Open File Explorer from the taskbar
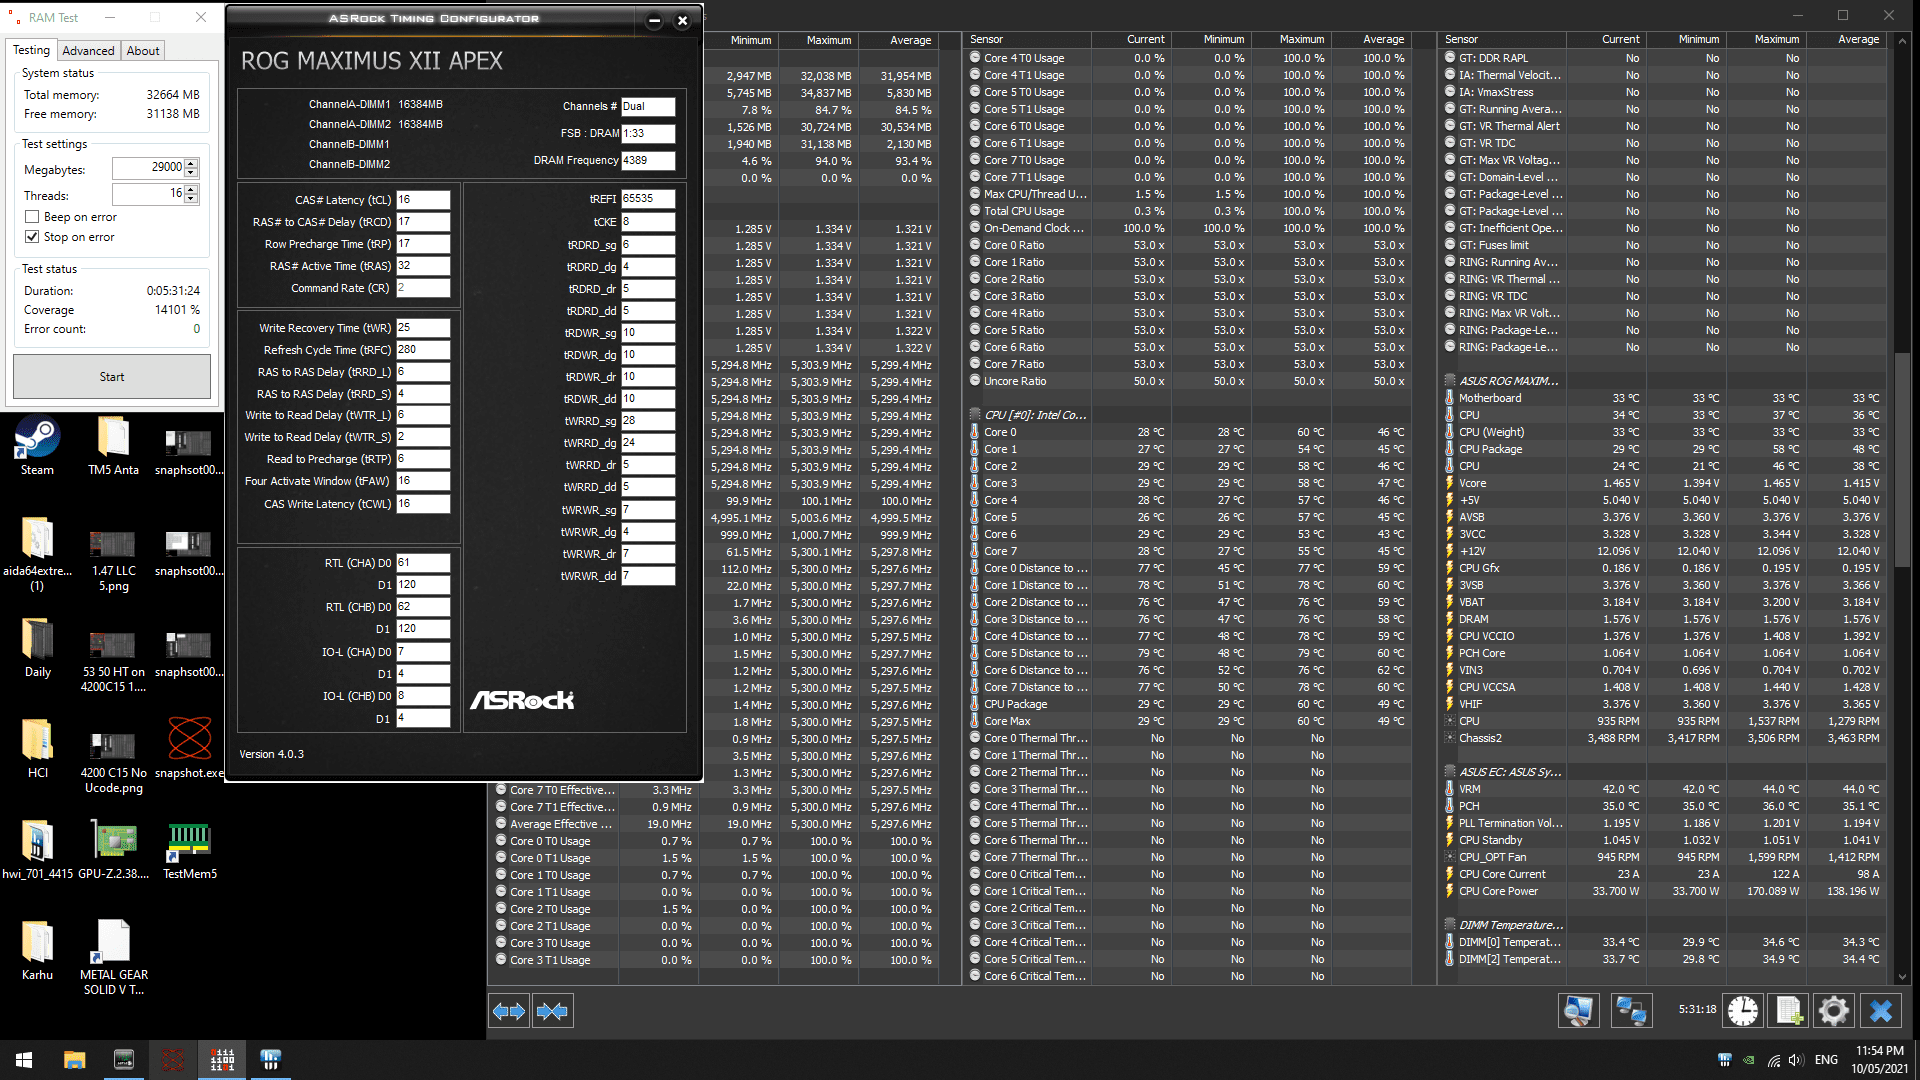The image size is (1920, 1080). (x=74, y=1060)
